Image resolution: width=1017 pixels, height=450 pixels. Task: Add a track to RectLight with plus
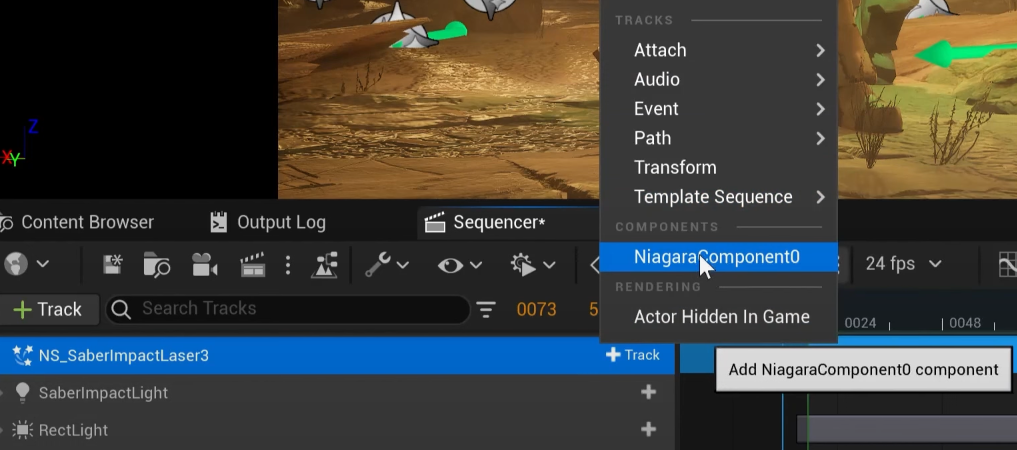click(x=648, y=429)
